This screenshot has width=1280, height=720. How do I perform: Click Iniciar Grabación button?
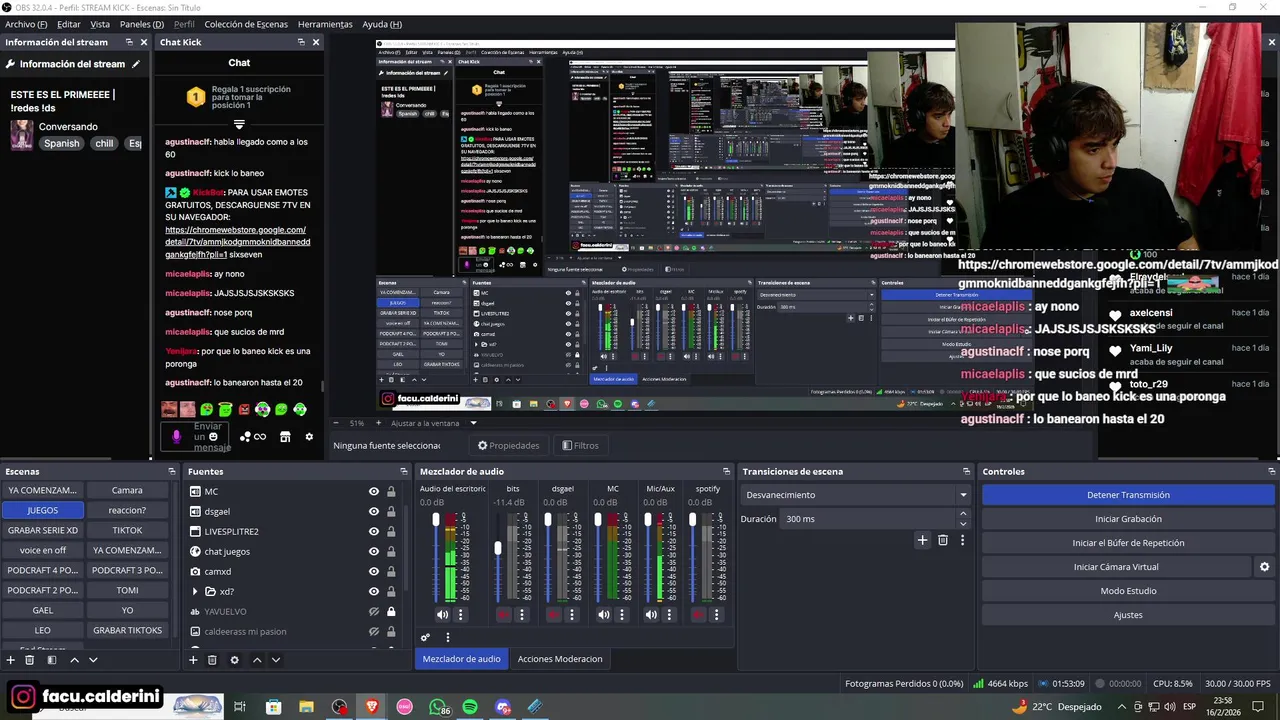coord(1128,519)
